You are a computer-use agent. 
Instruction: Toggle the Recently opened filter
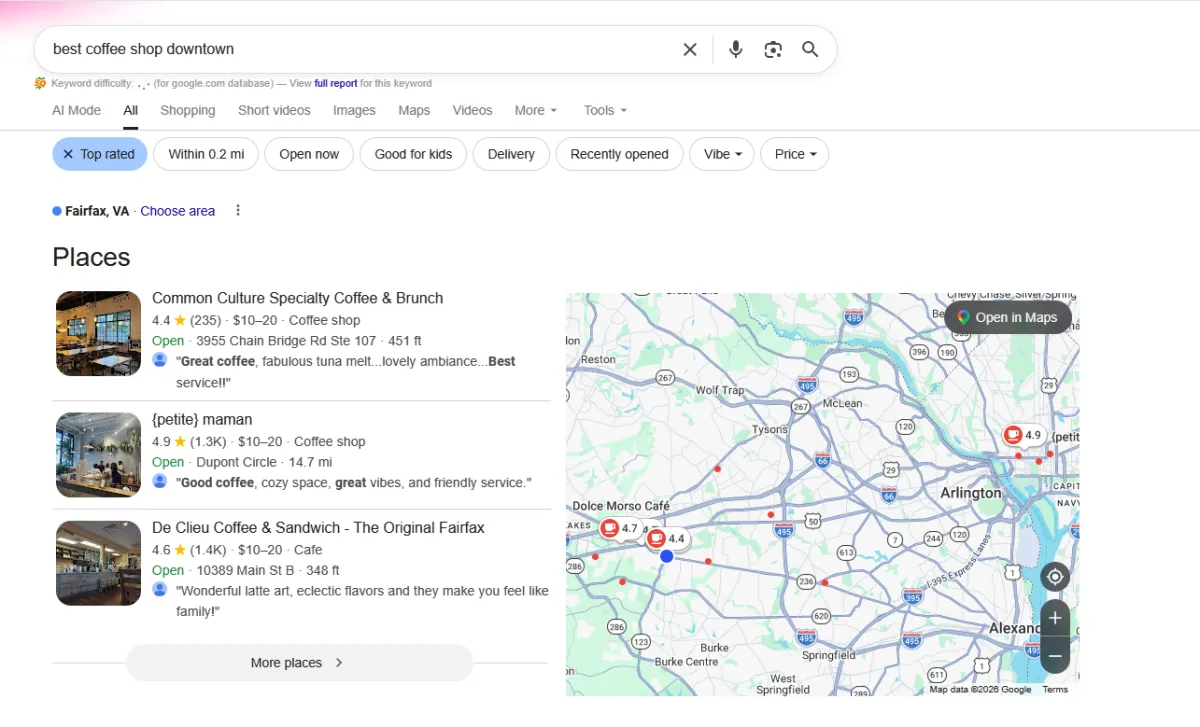(619, 154)
